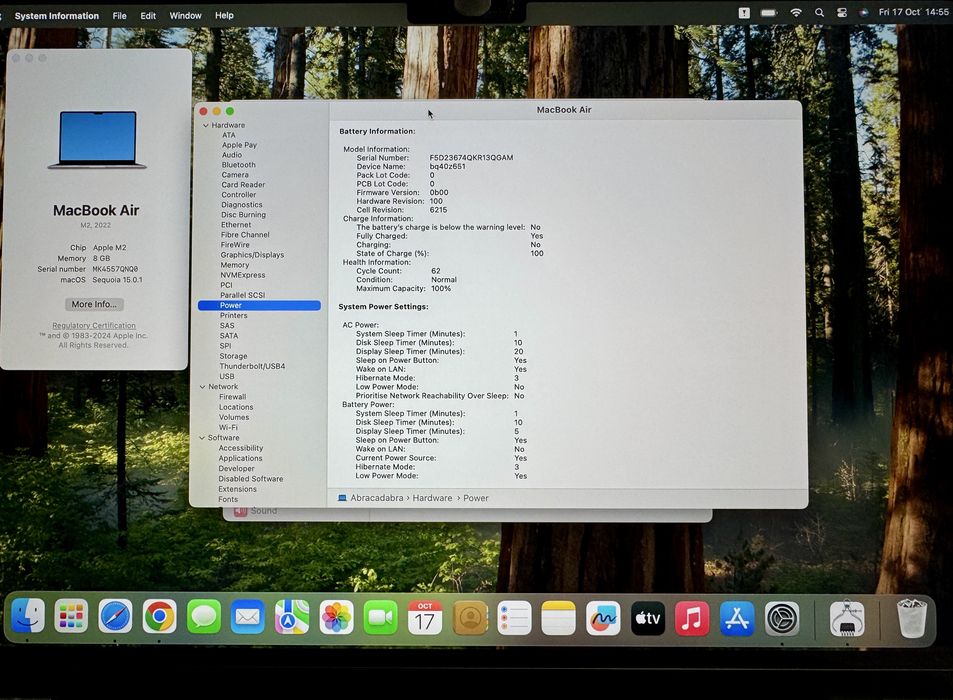The width and height of the screenshot is (953, 700).
Task: Open System Settings from the Dock
Action: (782, 619)
